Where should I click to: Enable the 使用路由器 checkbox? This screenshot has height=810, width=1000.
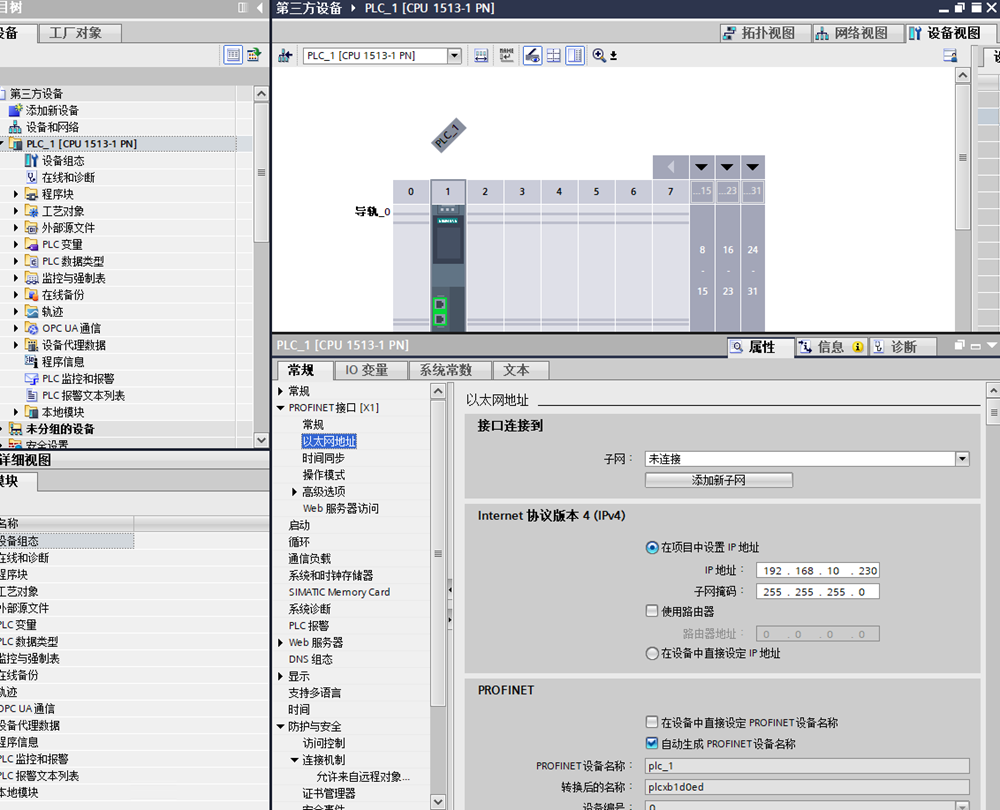click(x=652, y=611)
